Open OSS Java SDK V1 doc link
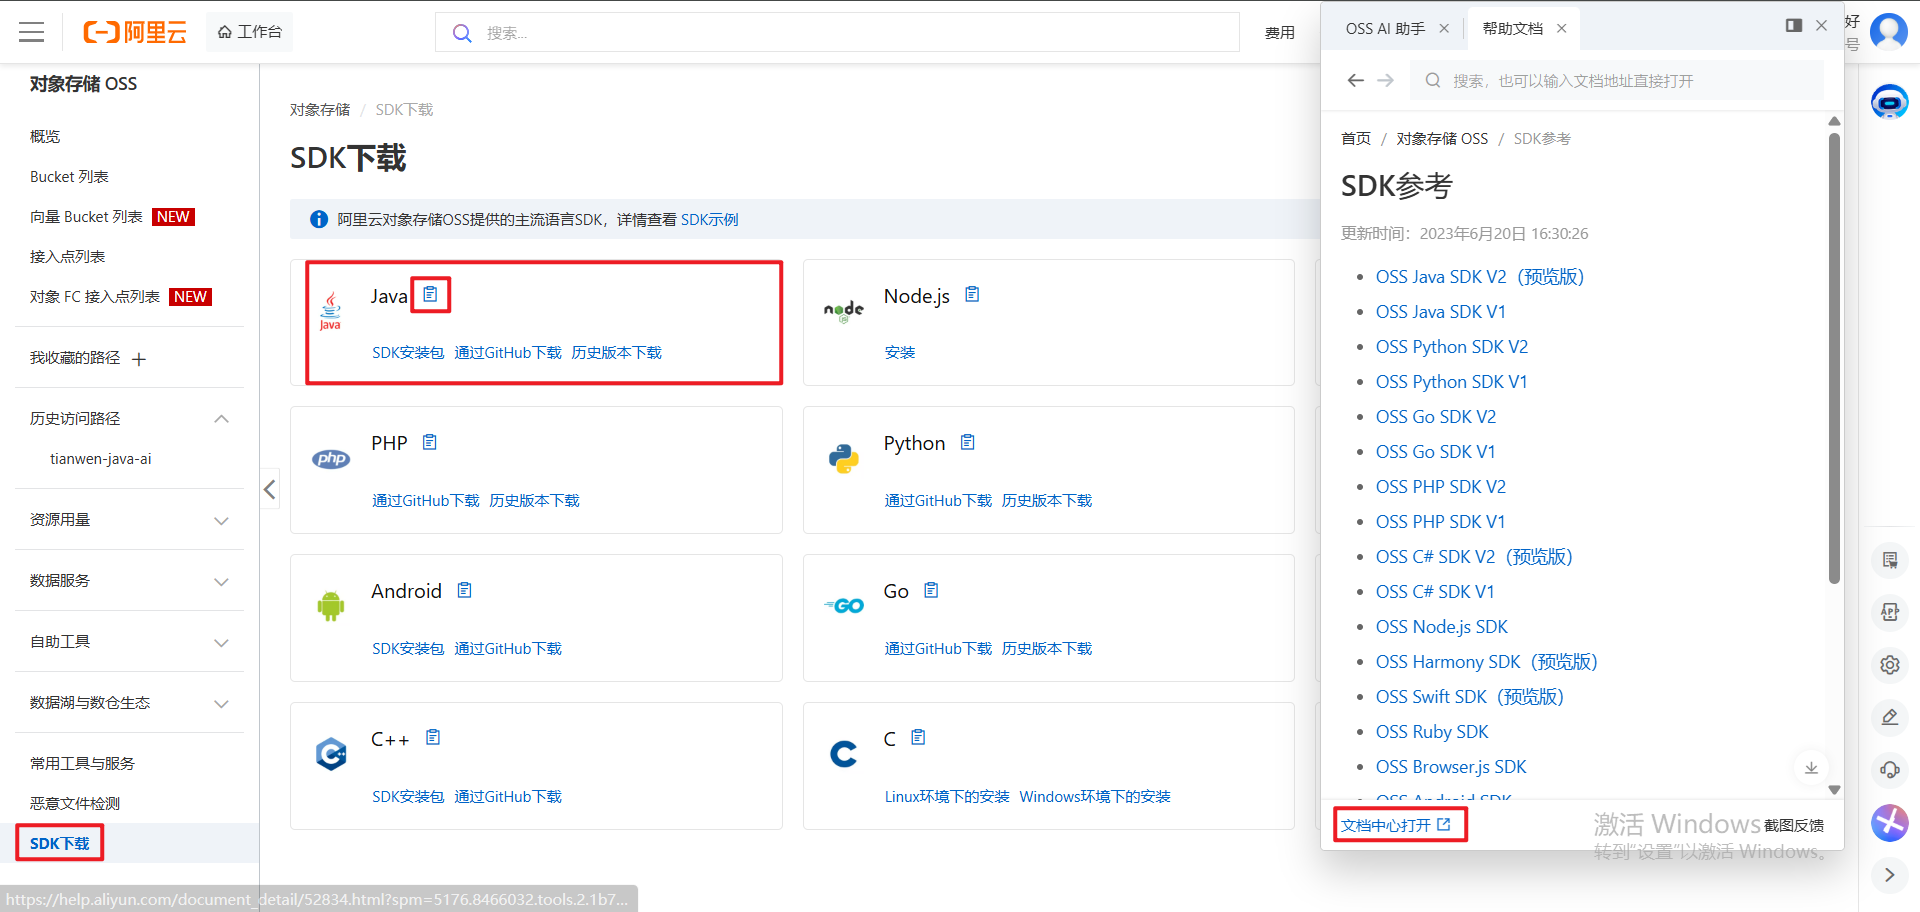This screenshot has width=1920, height=912. click(x=1440, y=311)
